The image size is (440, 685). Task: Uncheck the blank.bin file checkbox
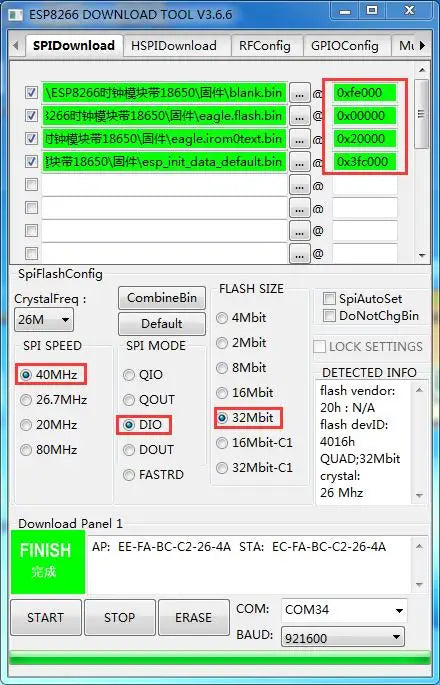(x=31, y=93)
